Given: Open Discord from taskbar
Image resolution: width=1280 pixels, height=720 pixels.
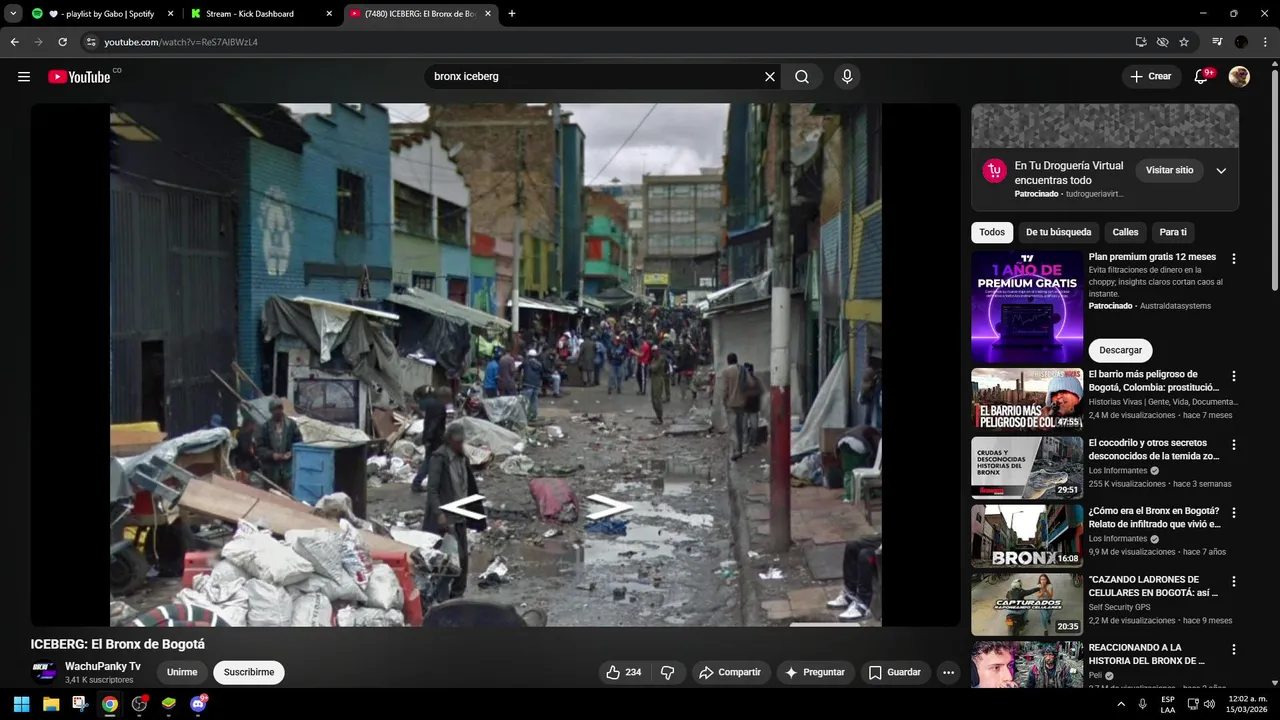Looking at the screenshot, I should pos(198,704).
